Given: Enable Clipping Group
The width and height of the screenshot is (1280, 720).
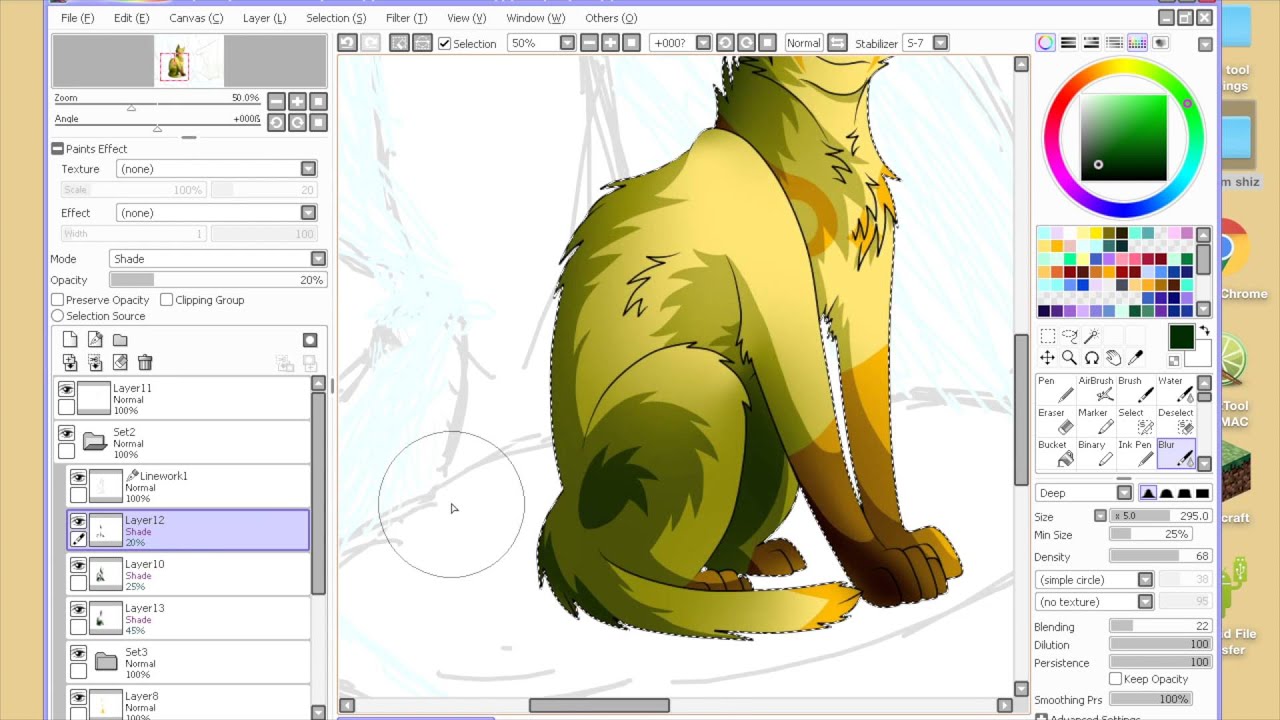Looking at the screenshot, I should 167,300.
